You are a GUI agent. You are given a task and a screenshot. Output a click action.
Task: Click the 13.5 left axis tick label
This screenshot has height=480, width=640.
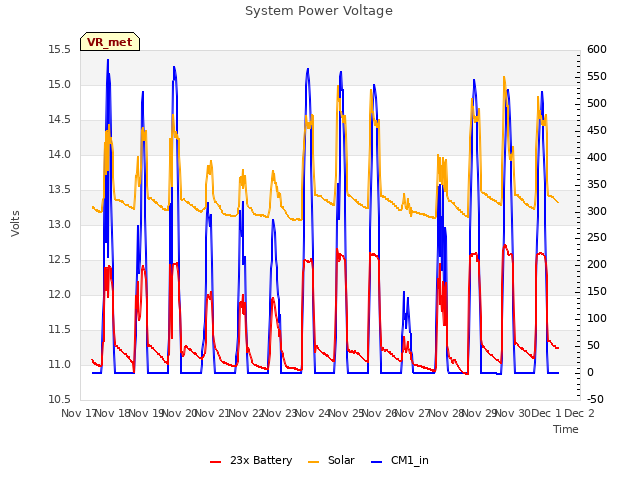[60, 190]
